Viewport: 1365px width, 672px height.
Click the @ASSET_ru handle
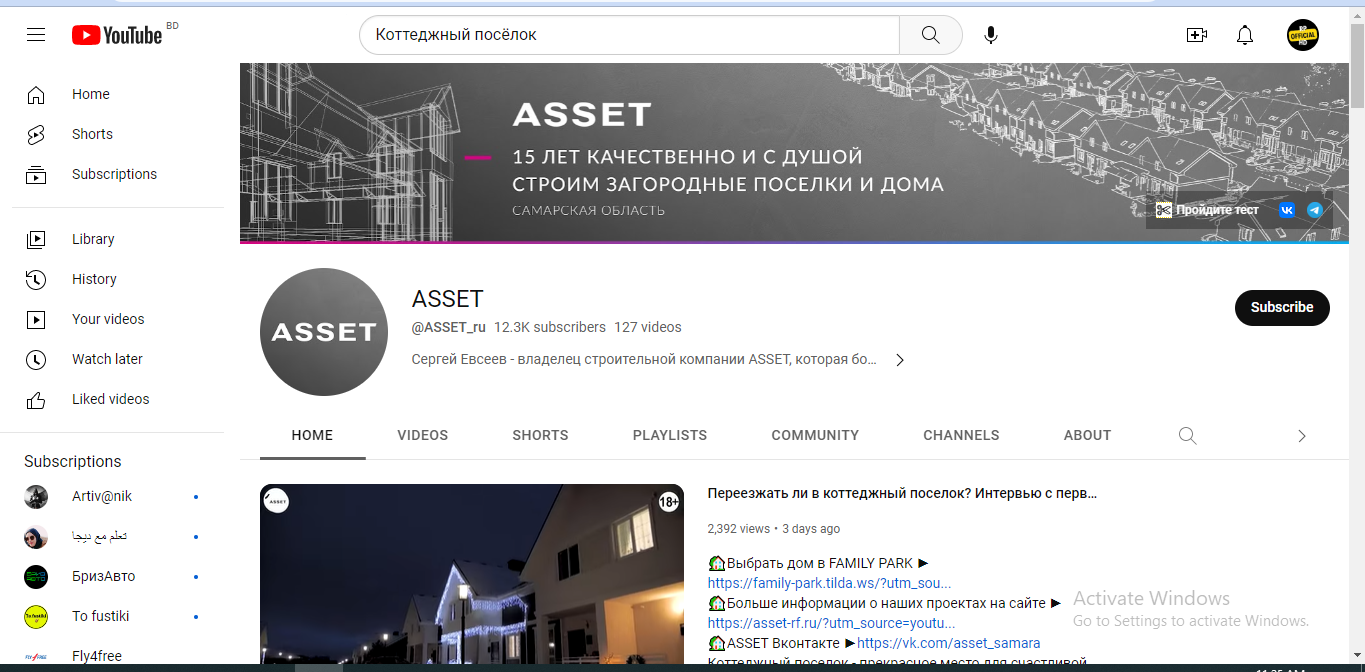[449, 327]
